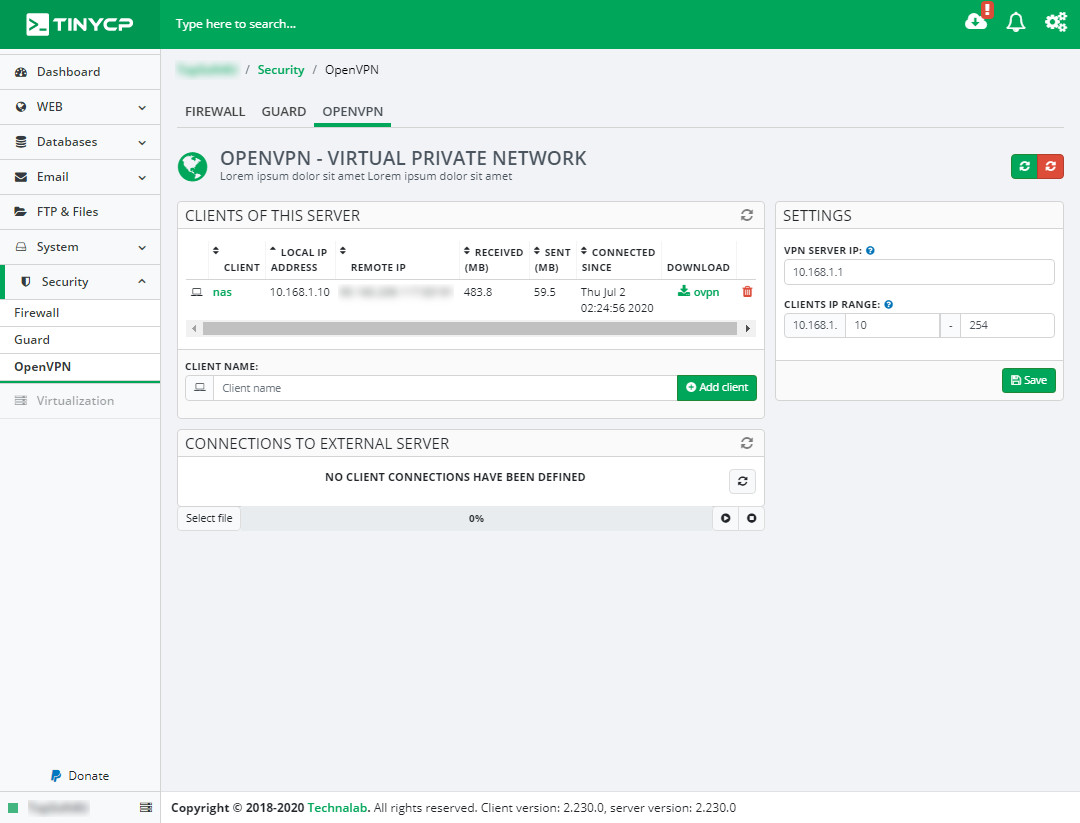Click the server list icon in sidebar footer
This screenshot has width=1080, height=823.
pyautogui.click(x=146, y=807)
